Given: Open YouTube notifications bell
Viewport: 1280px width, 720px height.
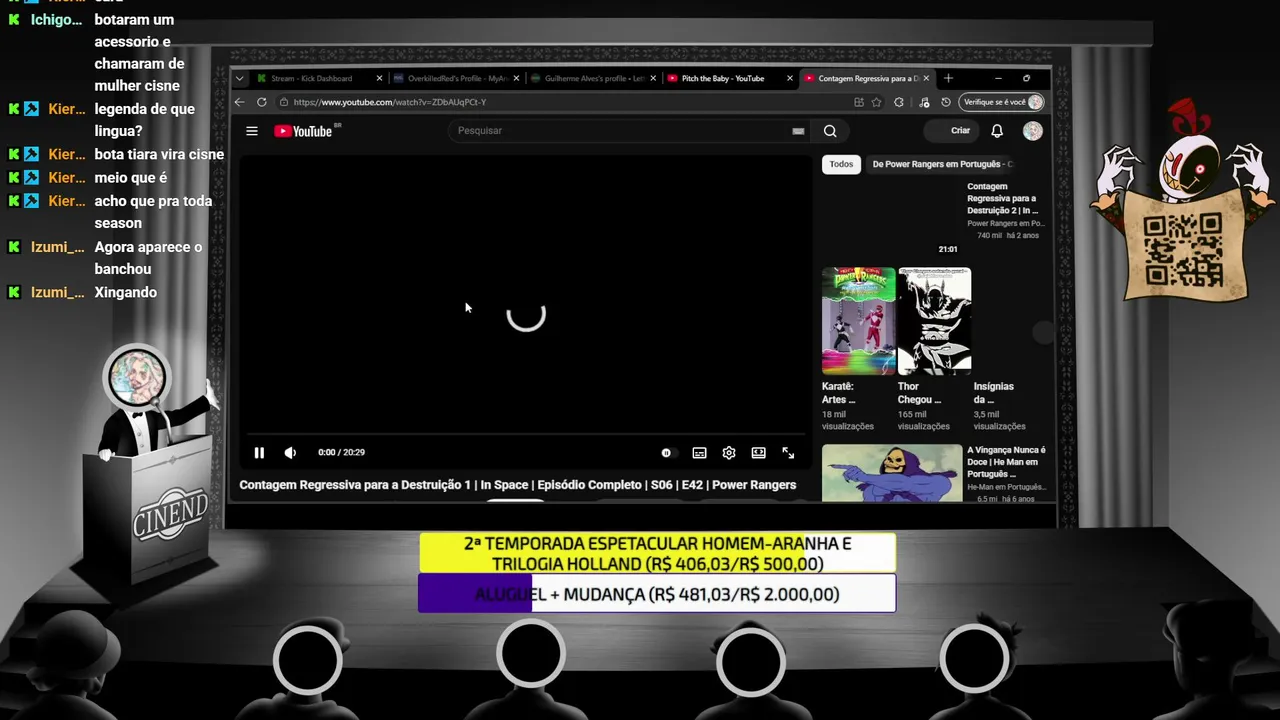Looking at the screenshot, I should tap(997, 131).
